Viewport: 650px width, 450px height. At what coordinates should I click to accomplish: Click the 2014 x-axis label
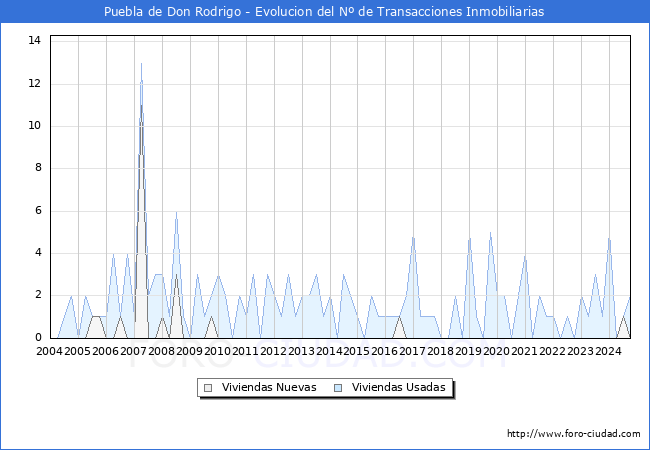pos(329,351)
